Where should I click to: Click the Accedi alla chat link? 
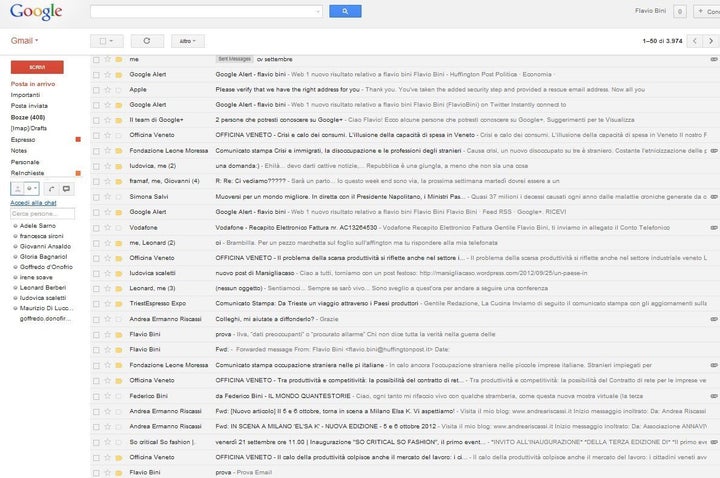tap(33, 202)
